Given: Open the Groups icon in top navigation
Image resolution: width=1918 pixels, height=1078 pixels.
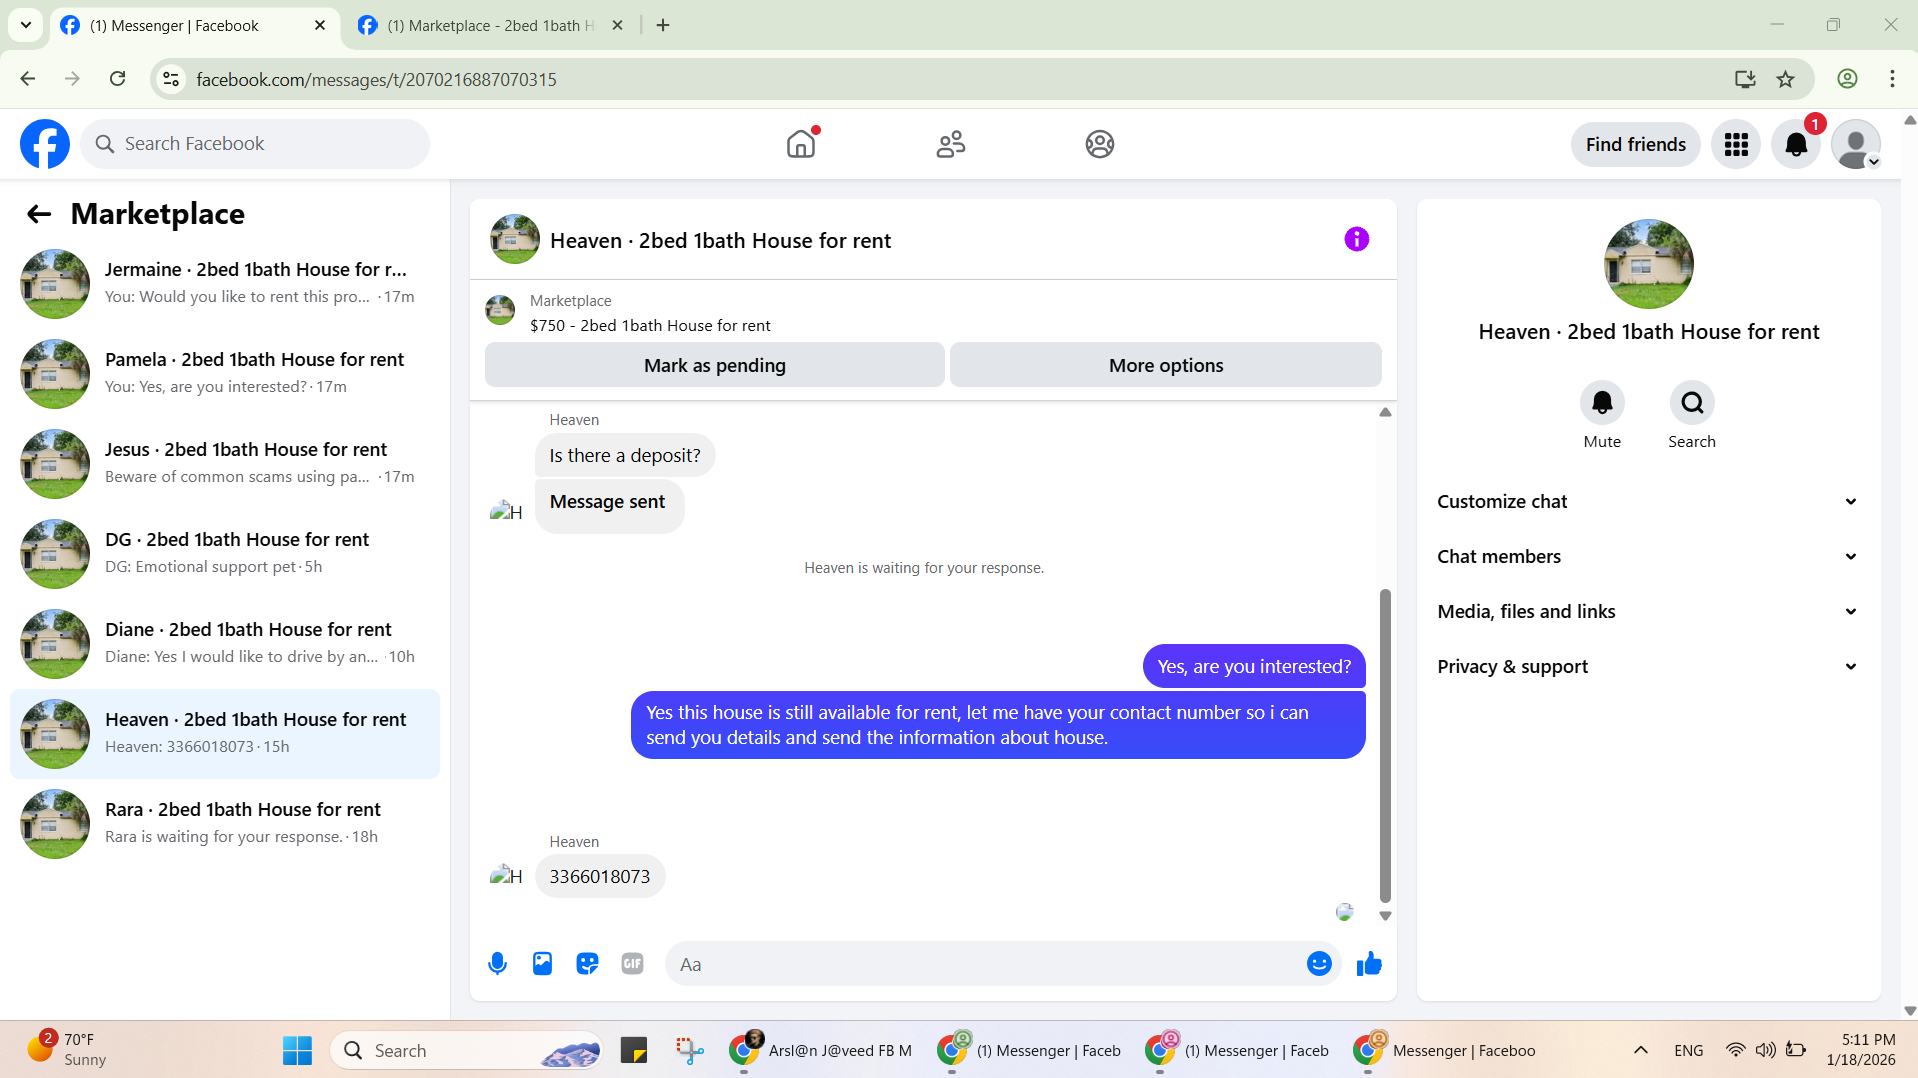Looking at the screenshot, I should coord(1100,144).
